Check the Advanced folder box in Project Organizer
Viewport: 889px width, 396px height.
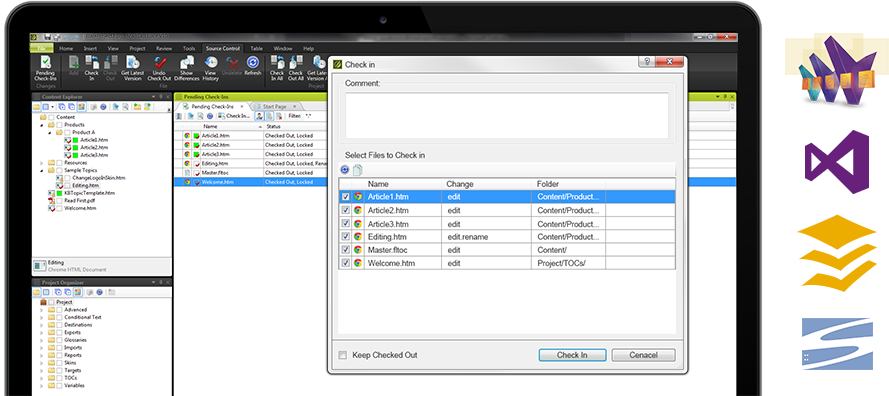pyautogui.click(x=60, y=310)
